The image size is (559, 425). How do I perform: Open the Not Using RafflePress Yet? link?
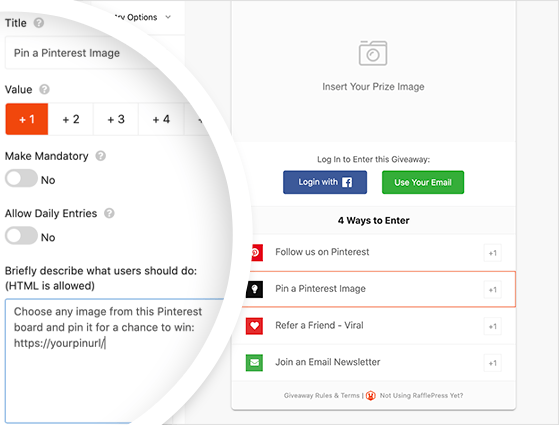[x=421, y=395]
